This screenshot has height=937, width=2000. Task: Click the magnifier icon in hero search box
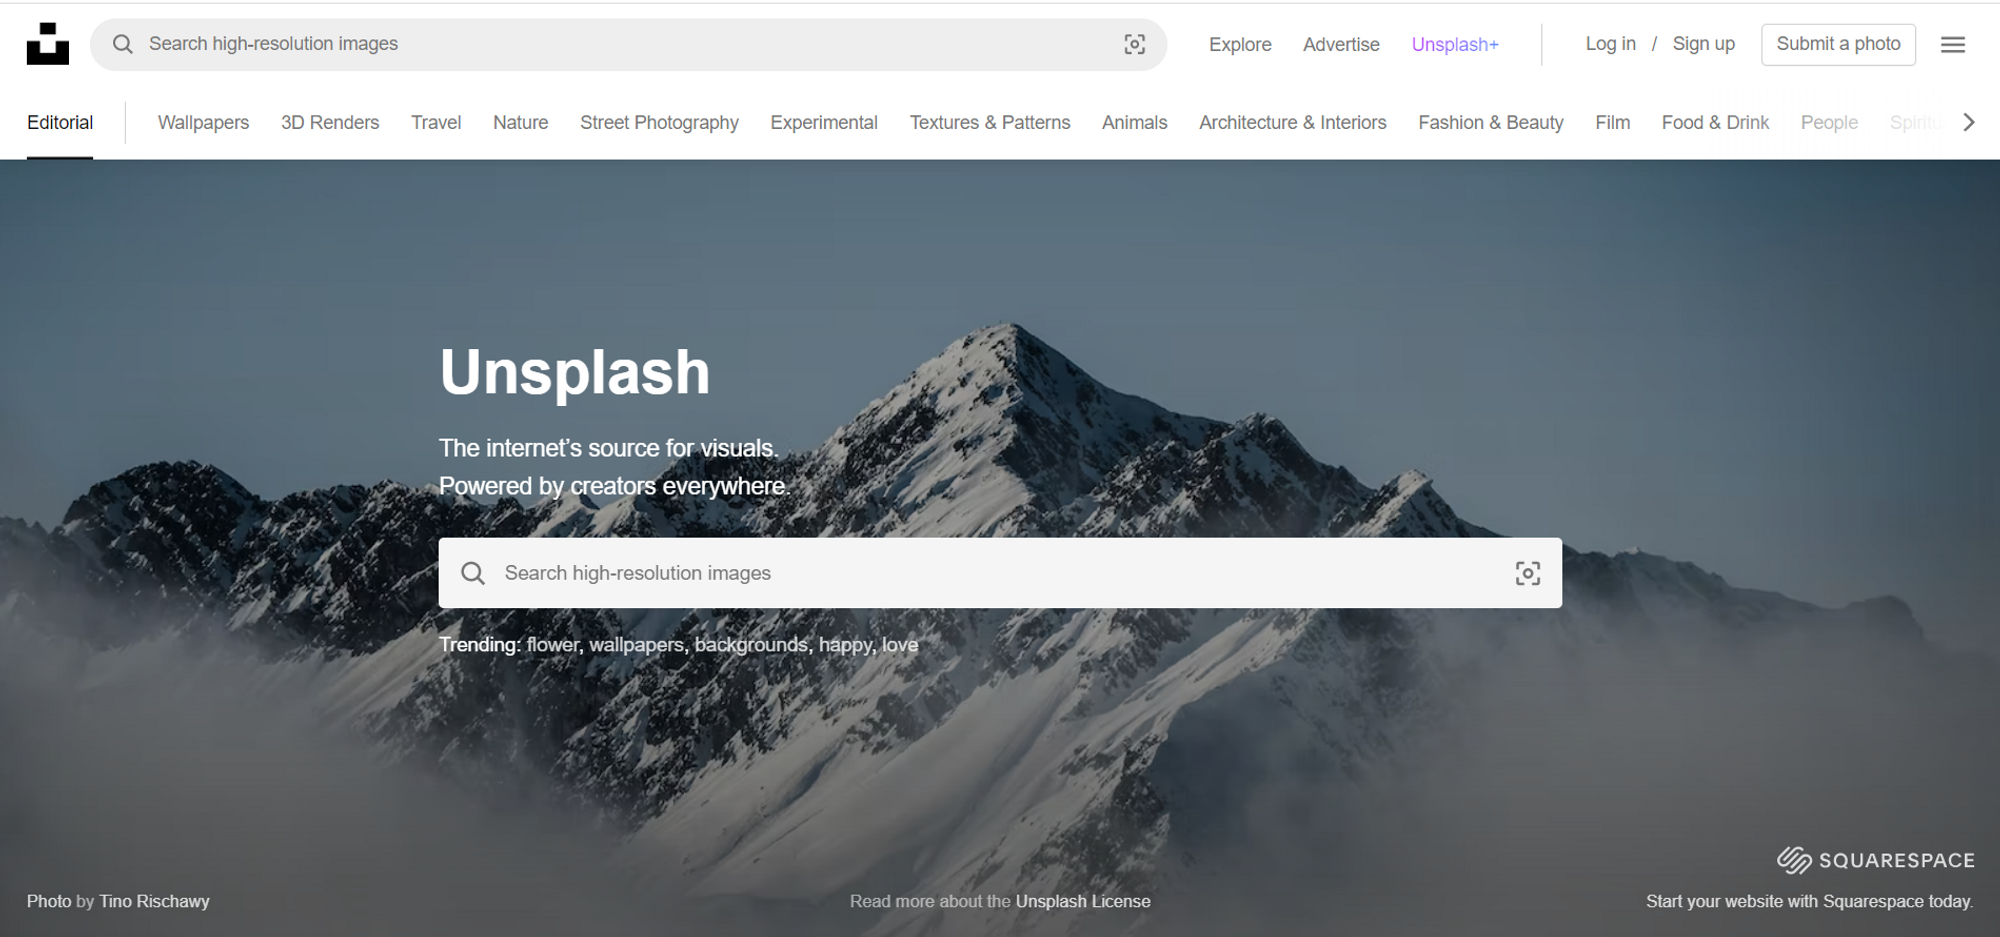[473, 573]
